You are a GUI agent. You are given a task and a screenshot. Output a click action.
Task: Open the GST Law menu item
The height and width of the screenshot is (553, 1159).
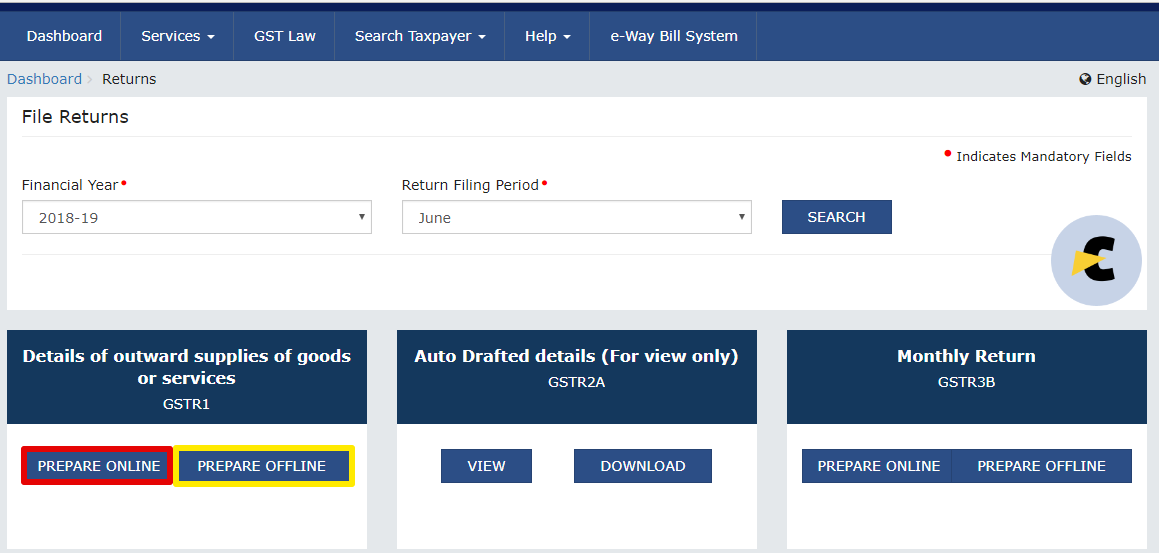[285, 36]
